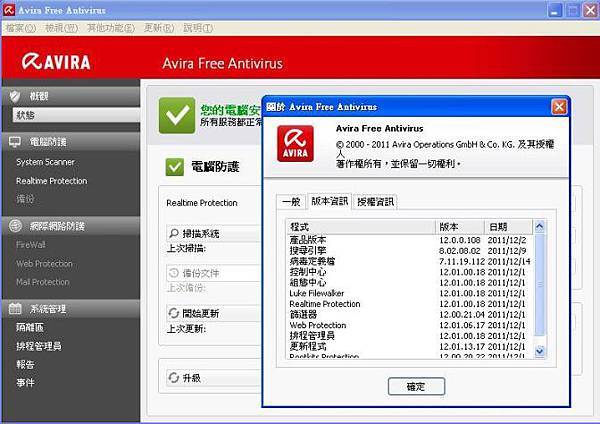Click the 系統管理 sidebar section header

71,308
